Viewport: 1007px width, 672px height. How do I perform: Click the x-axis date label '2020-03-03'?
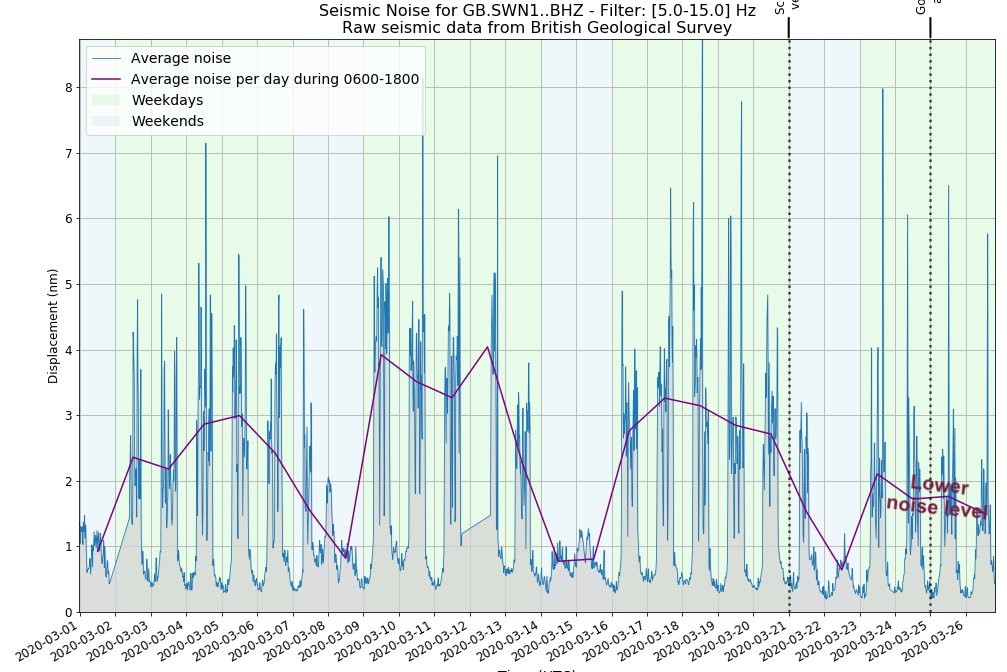tap(119, 641)
